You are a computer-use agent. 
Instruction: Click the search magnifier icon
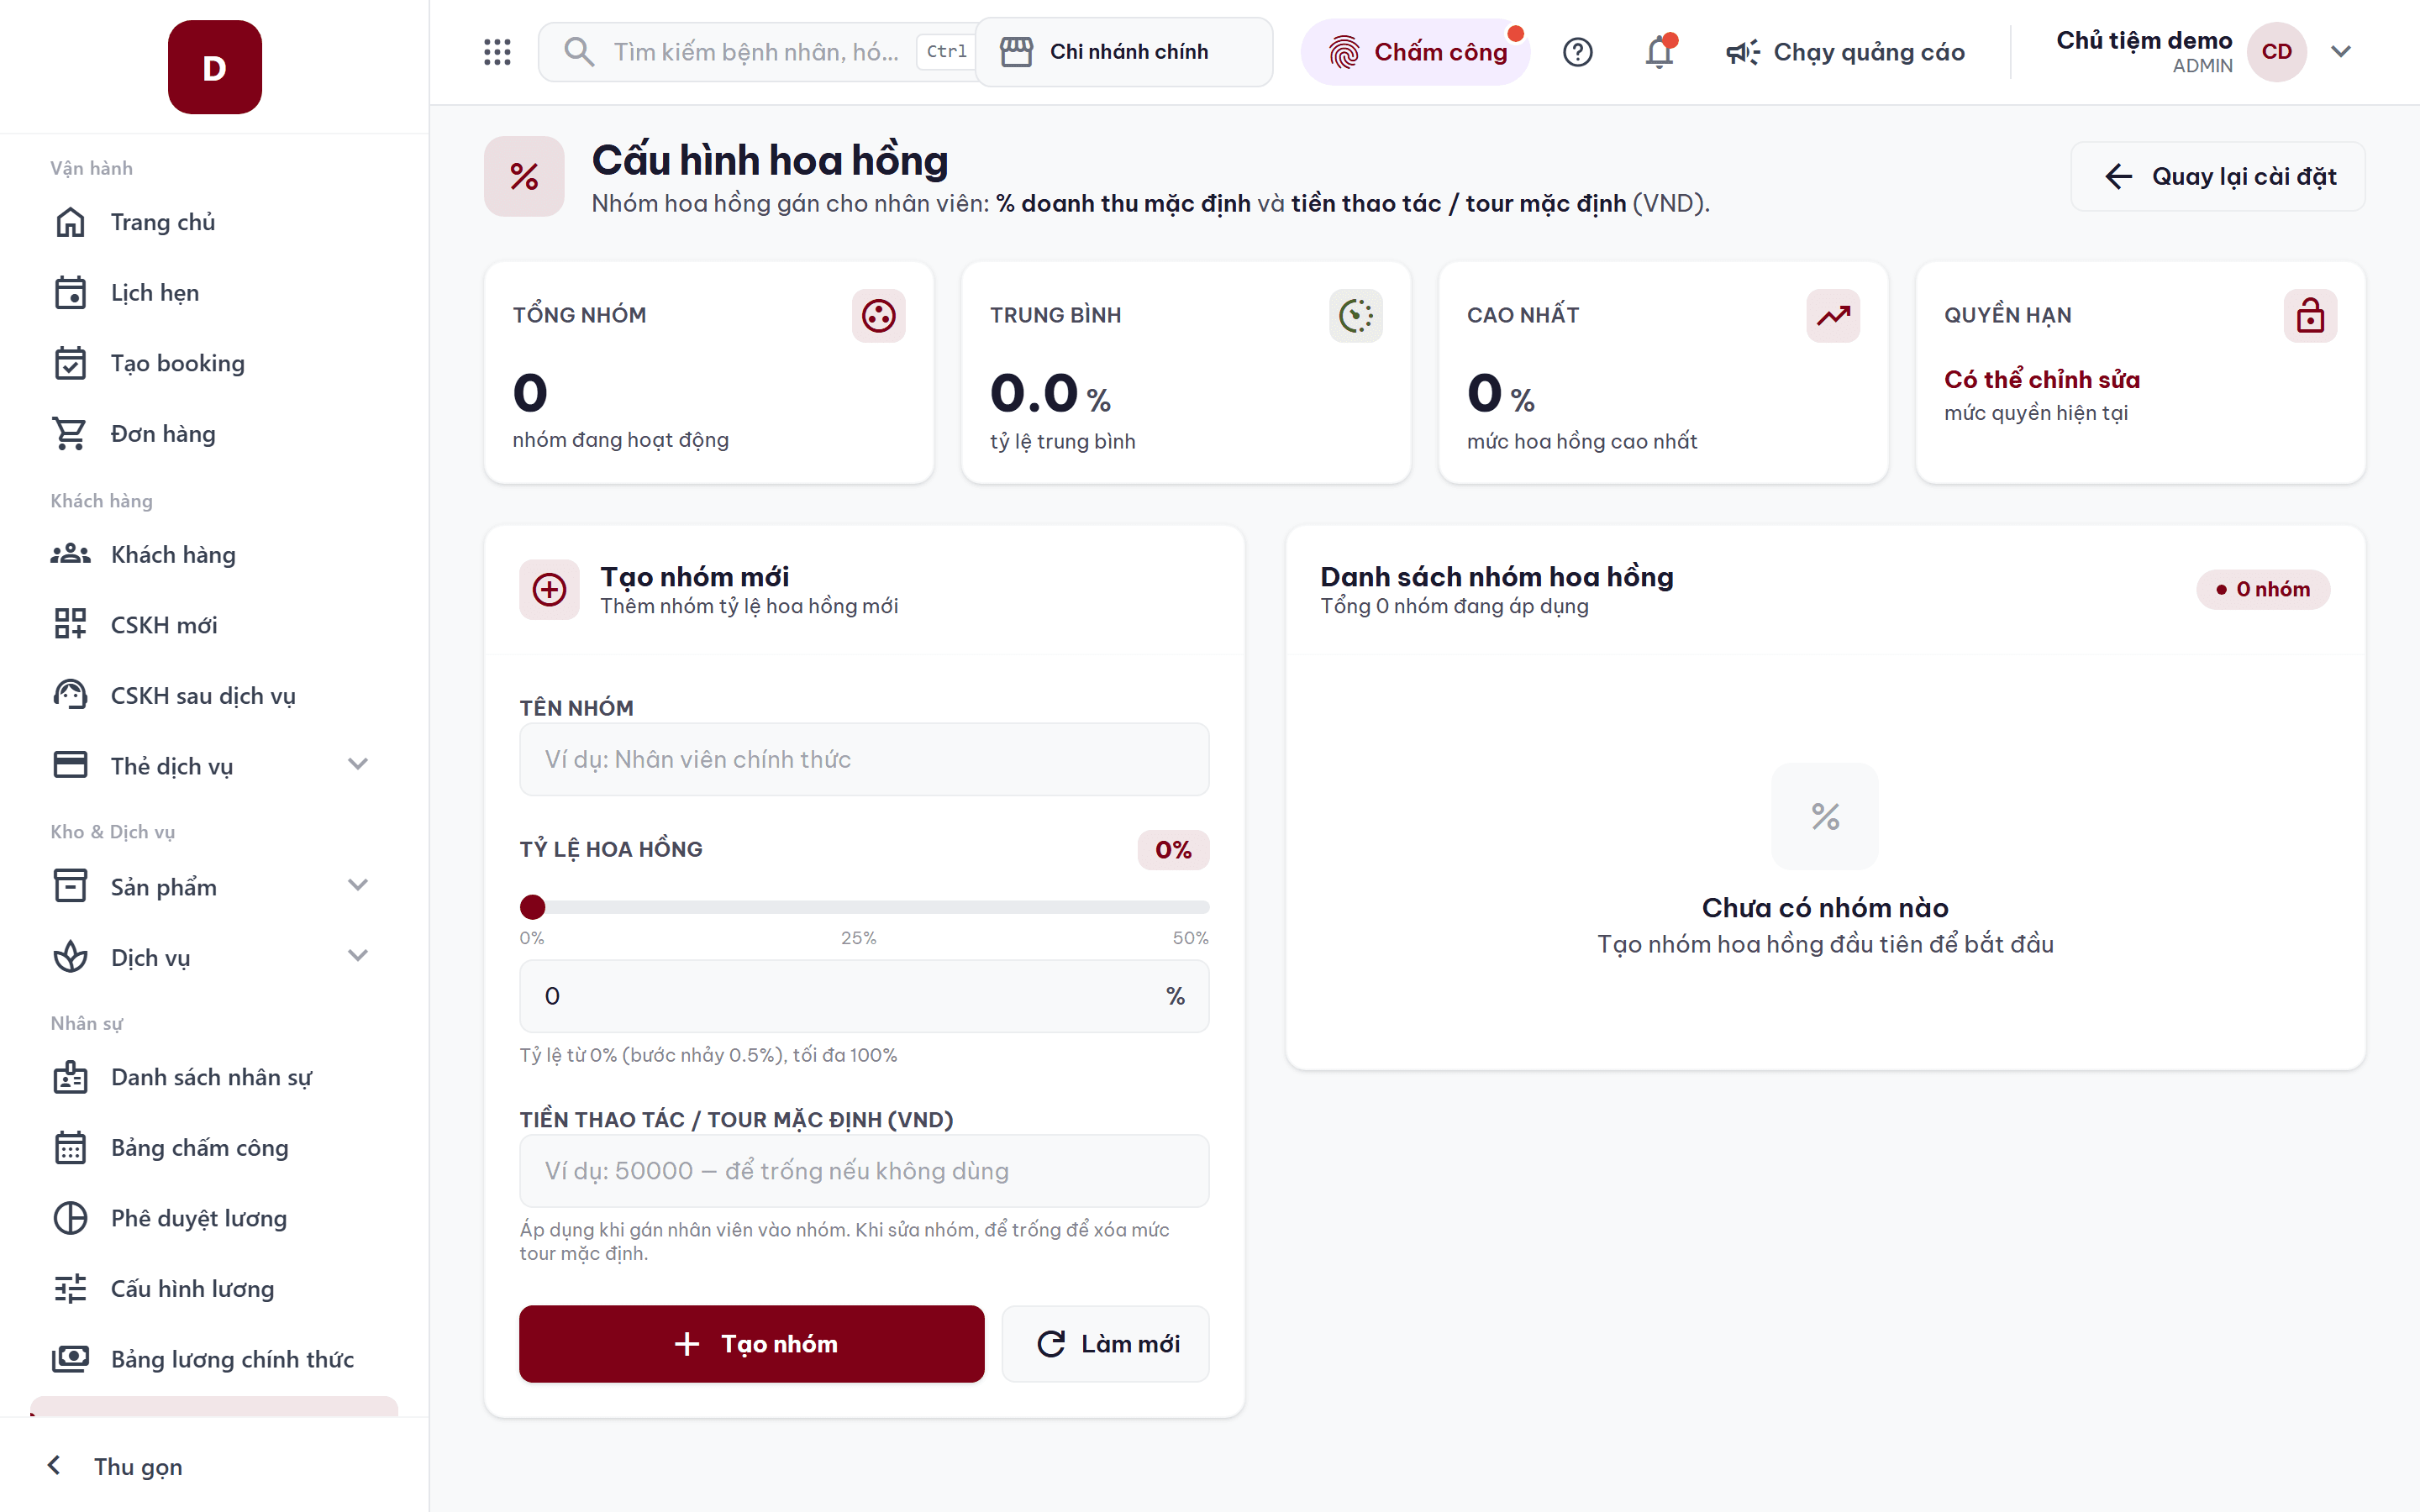tap(579, 52)
